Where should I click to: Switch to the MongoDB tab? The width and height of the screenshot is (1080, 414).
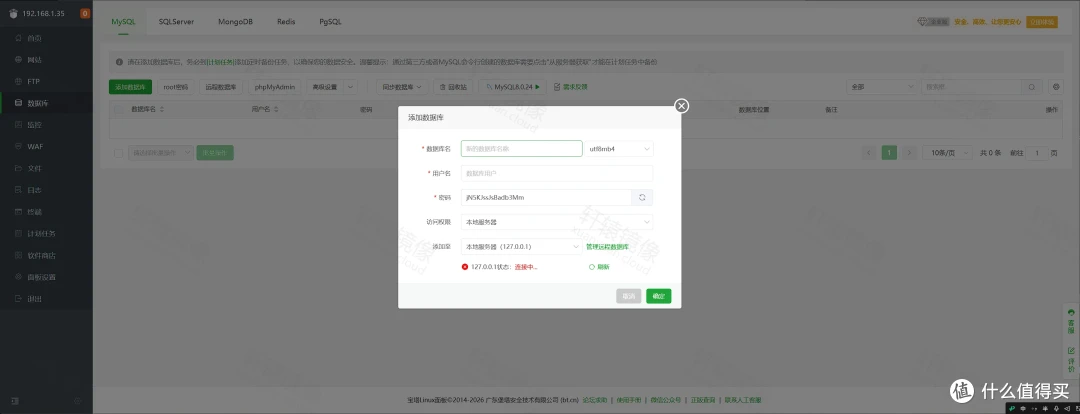[236, 21]
